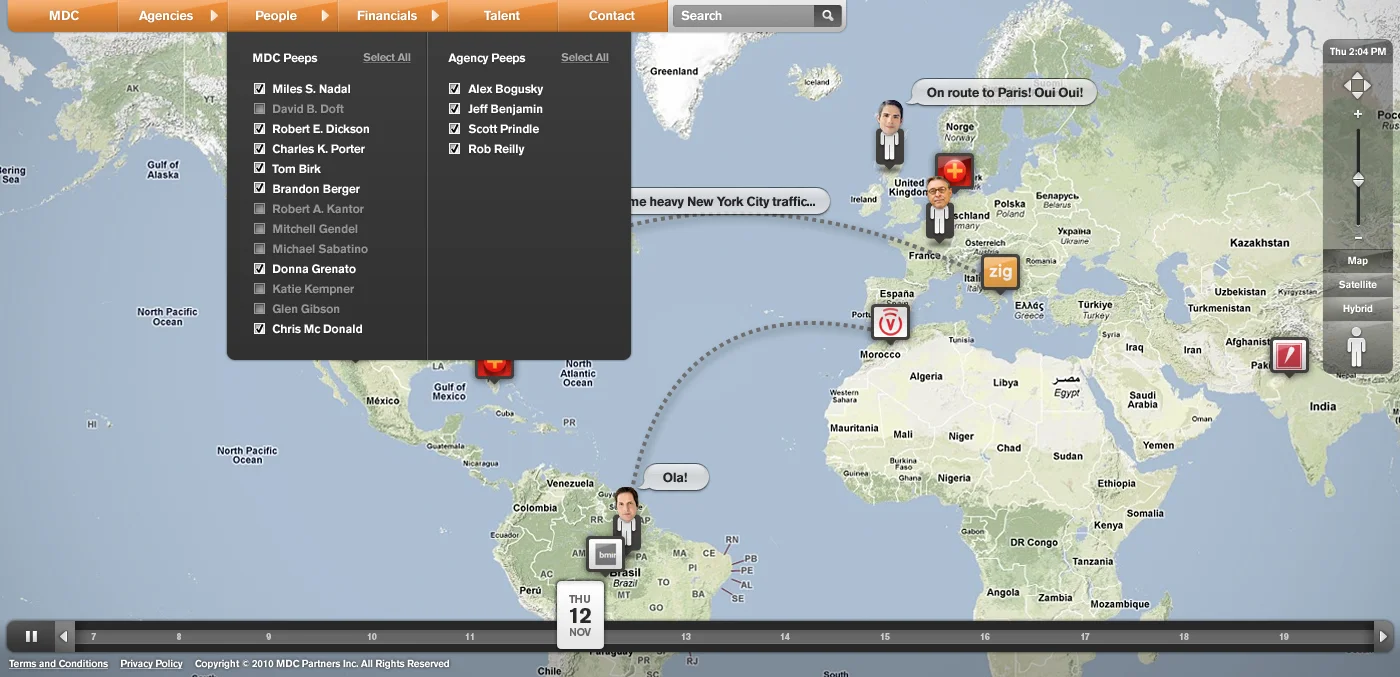
Task: Click hour 15 on the timeline
Action: coord(884,637)
